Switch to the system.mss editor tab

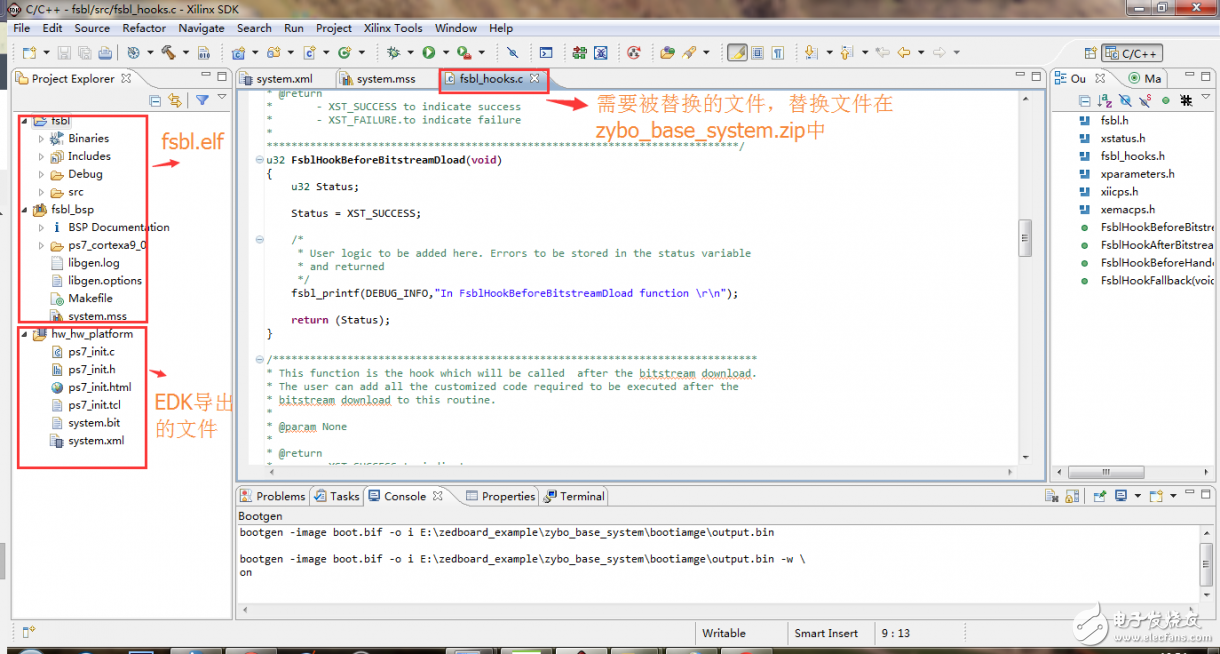[385, 78]
